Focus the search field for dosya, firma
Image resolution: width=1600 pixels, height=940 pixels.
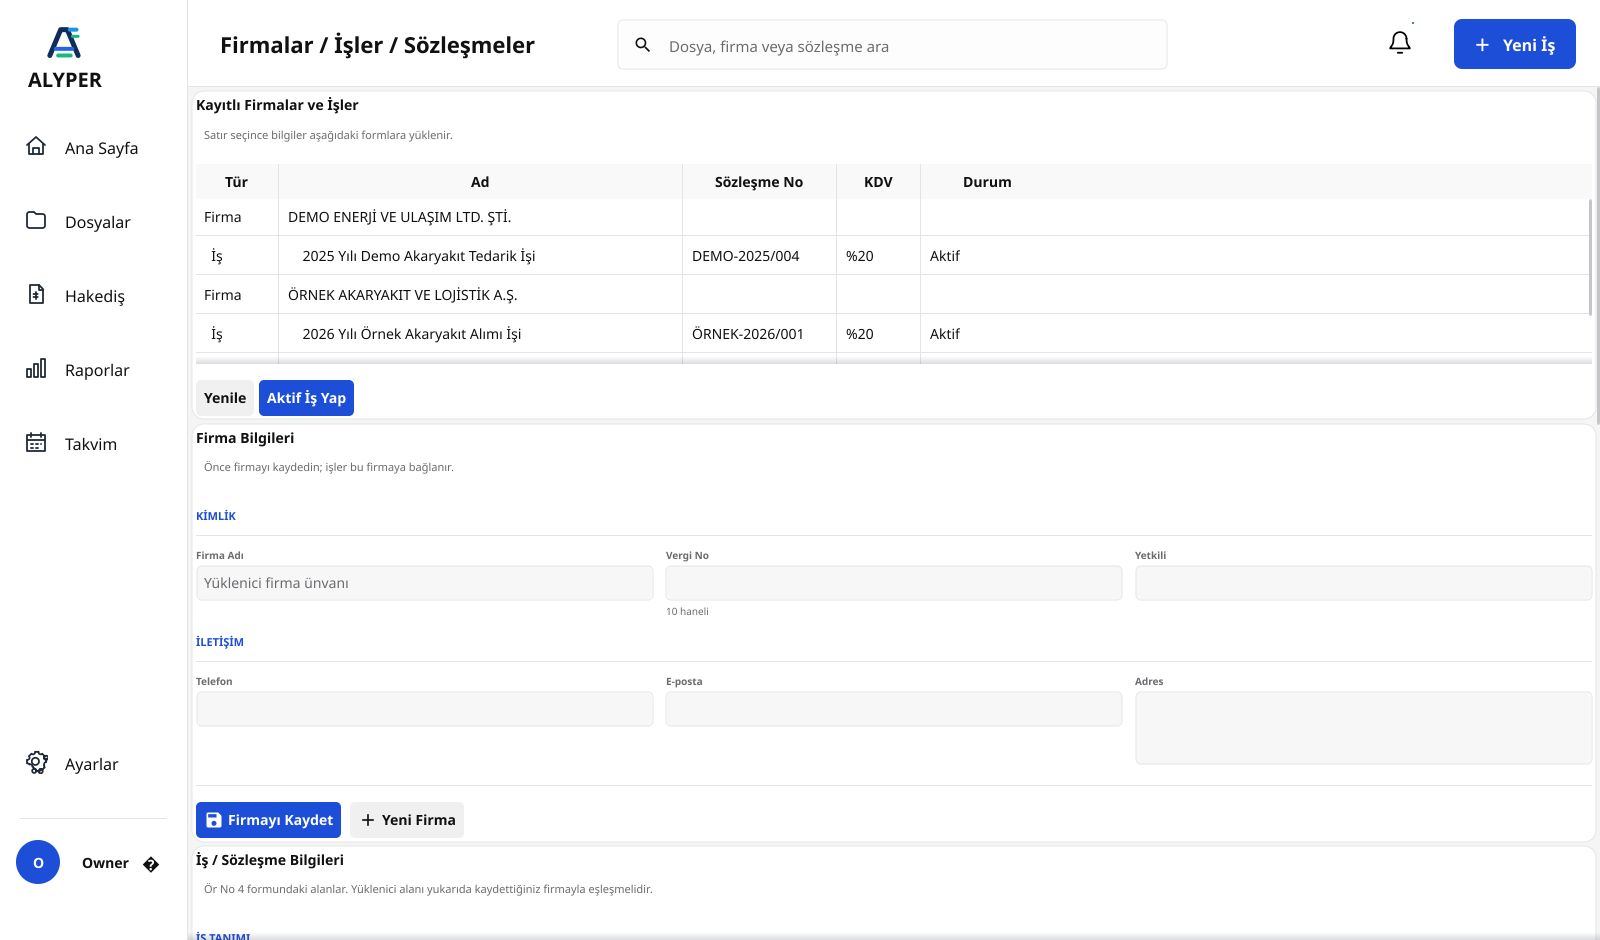coord(892,45)
